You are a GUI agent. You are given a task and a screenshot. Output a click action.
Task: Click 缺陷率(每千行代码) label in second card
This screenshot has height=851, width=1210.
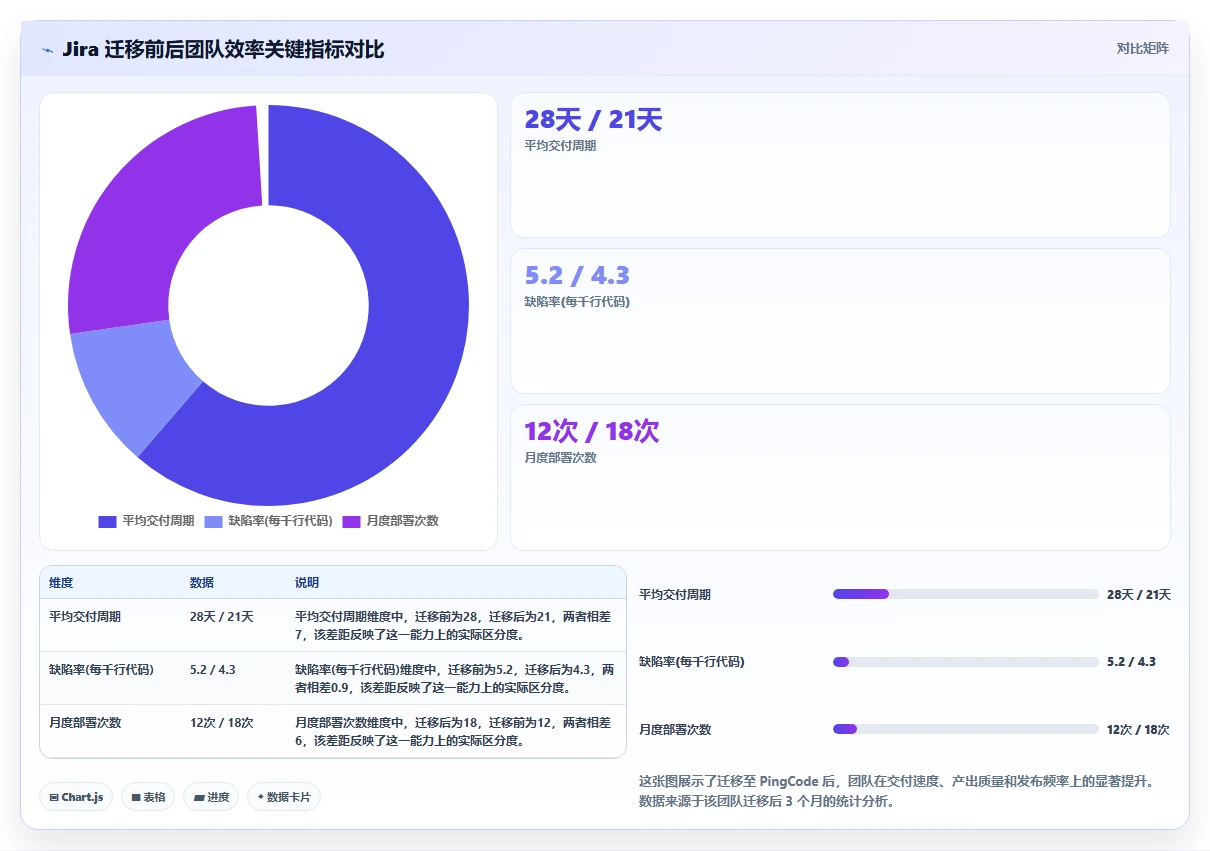click(x=577, y=301)
